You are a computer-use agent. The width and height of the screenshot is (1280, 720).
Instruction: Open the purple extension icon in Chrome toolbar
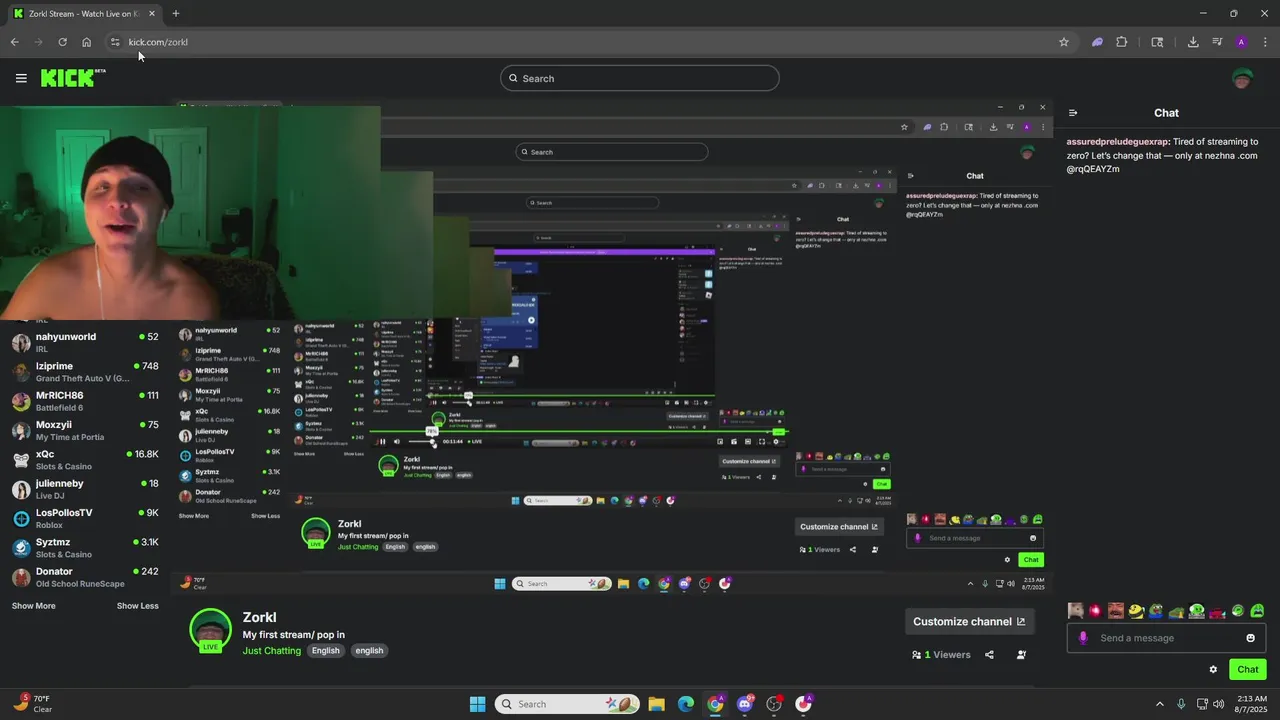1097,42
